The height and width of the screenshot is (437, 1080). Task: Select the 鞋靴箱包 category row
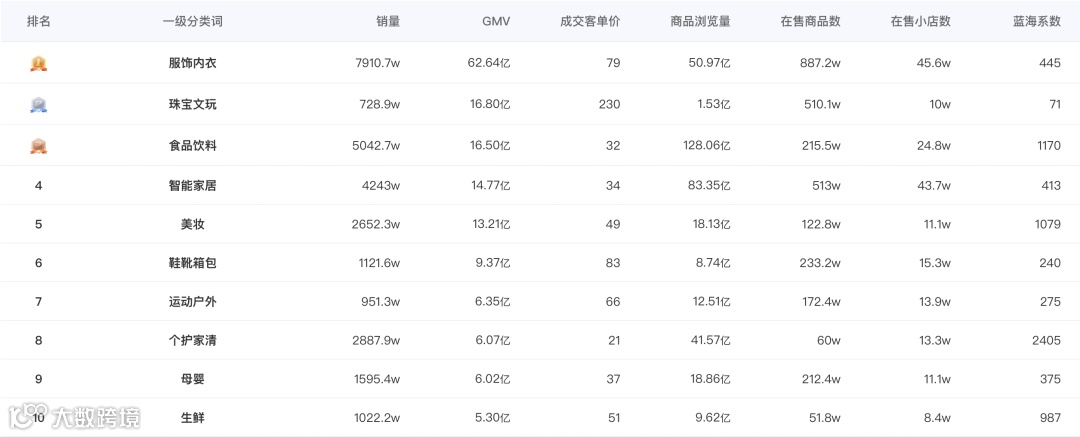click(192, 263)
